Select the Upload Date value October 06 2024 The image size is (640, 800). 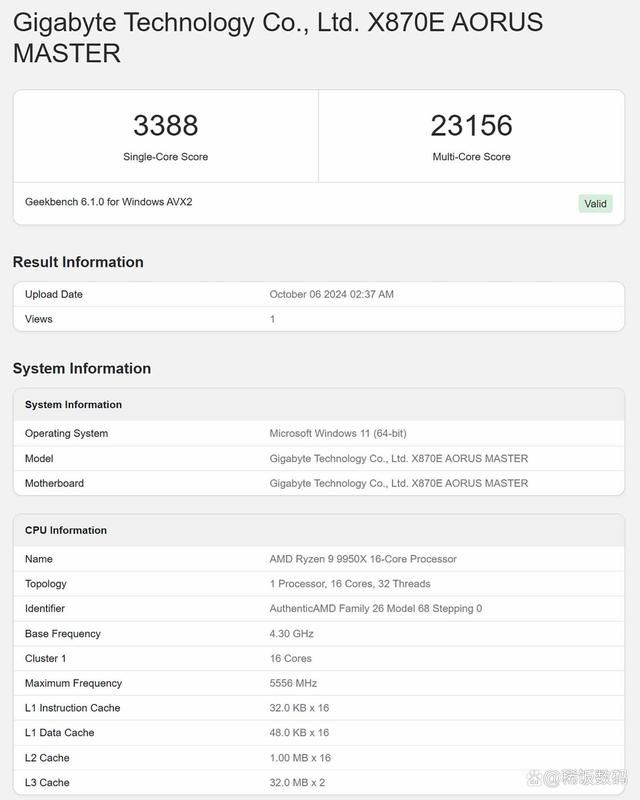331,294
